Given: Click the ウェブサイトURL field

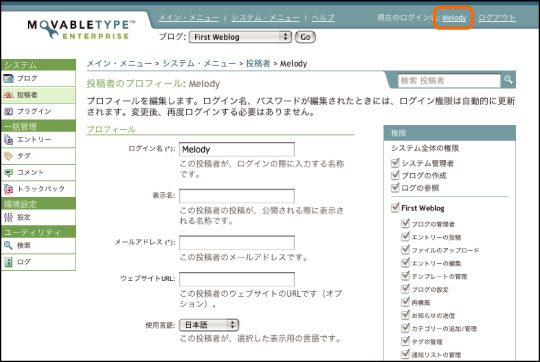Looking at the screenshot, I should [x=237, y=279].
